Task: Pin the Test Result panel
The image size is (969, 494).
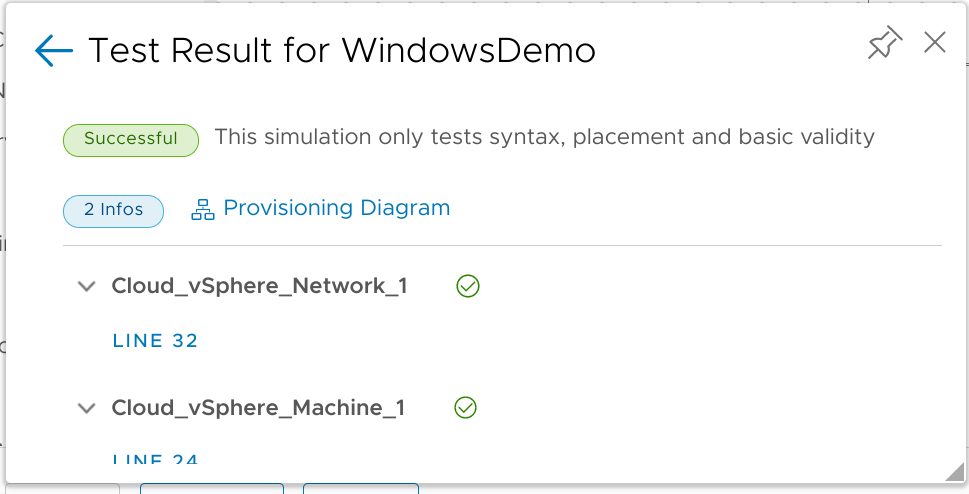Action: (884, 44)
